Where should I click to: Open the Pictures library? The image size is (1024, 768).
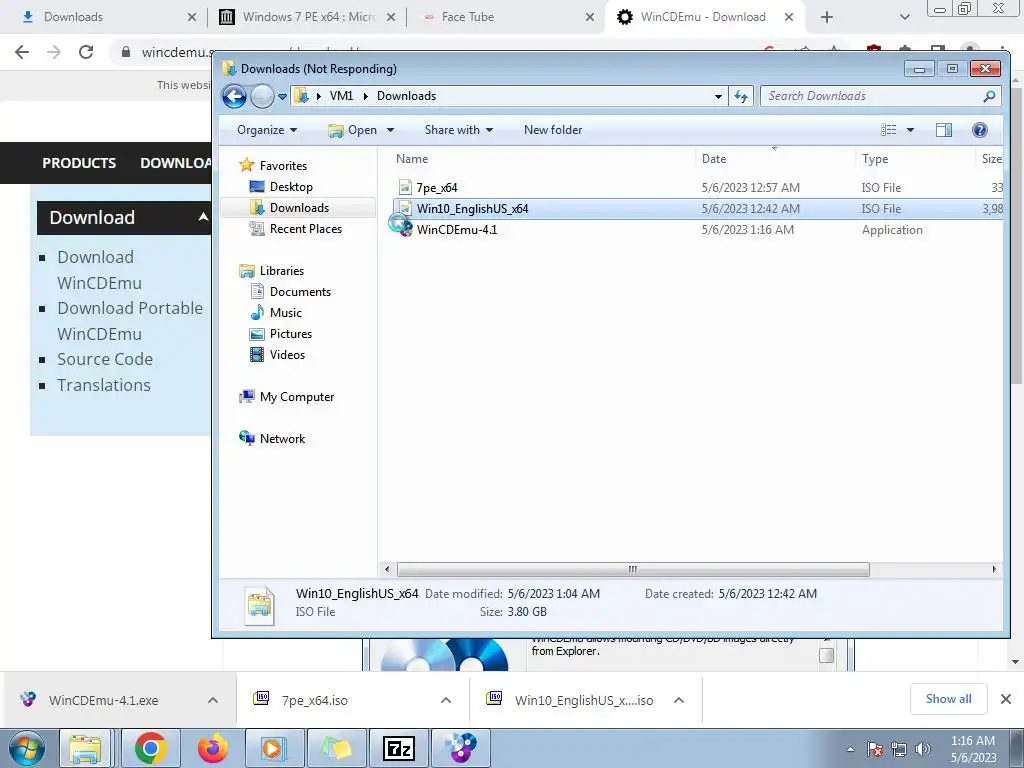(x=281, y=334)
